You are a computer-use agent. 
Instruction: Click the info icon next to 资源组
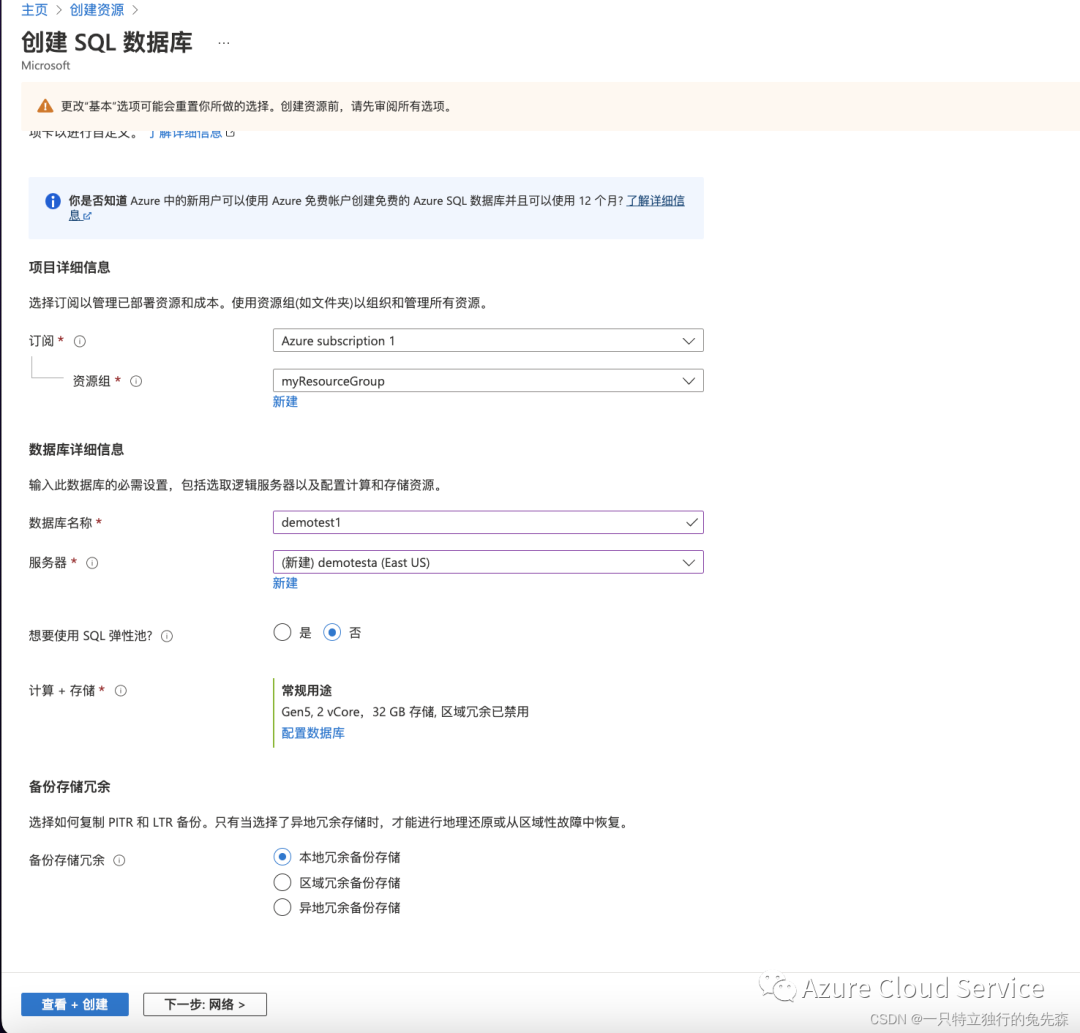coord(136,382)
